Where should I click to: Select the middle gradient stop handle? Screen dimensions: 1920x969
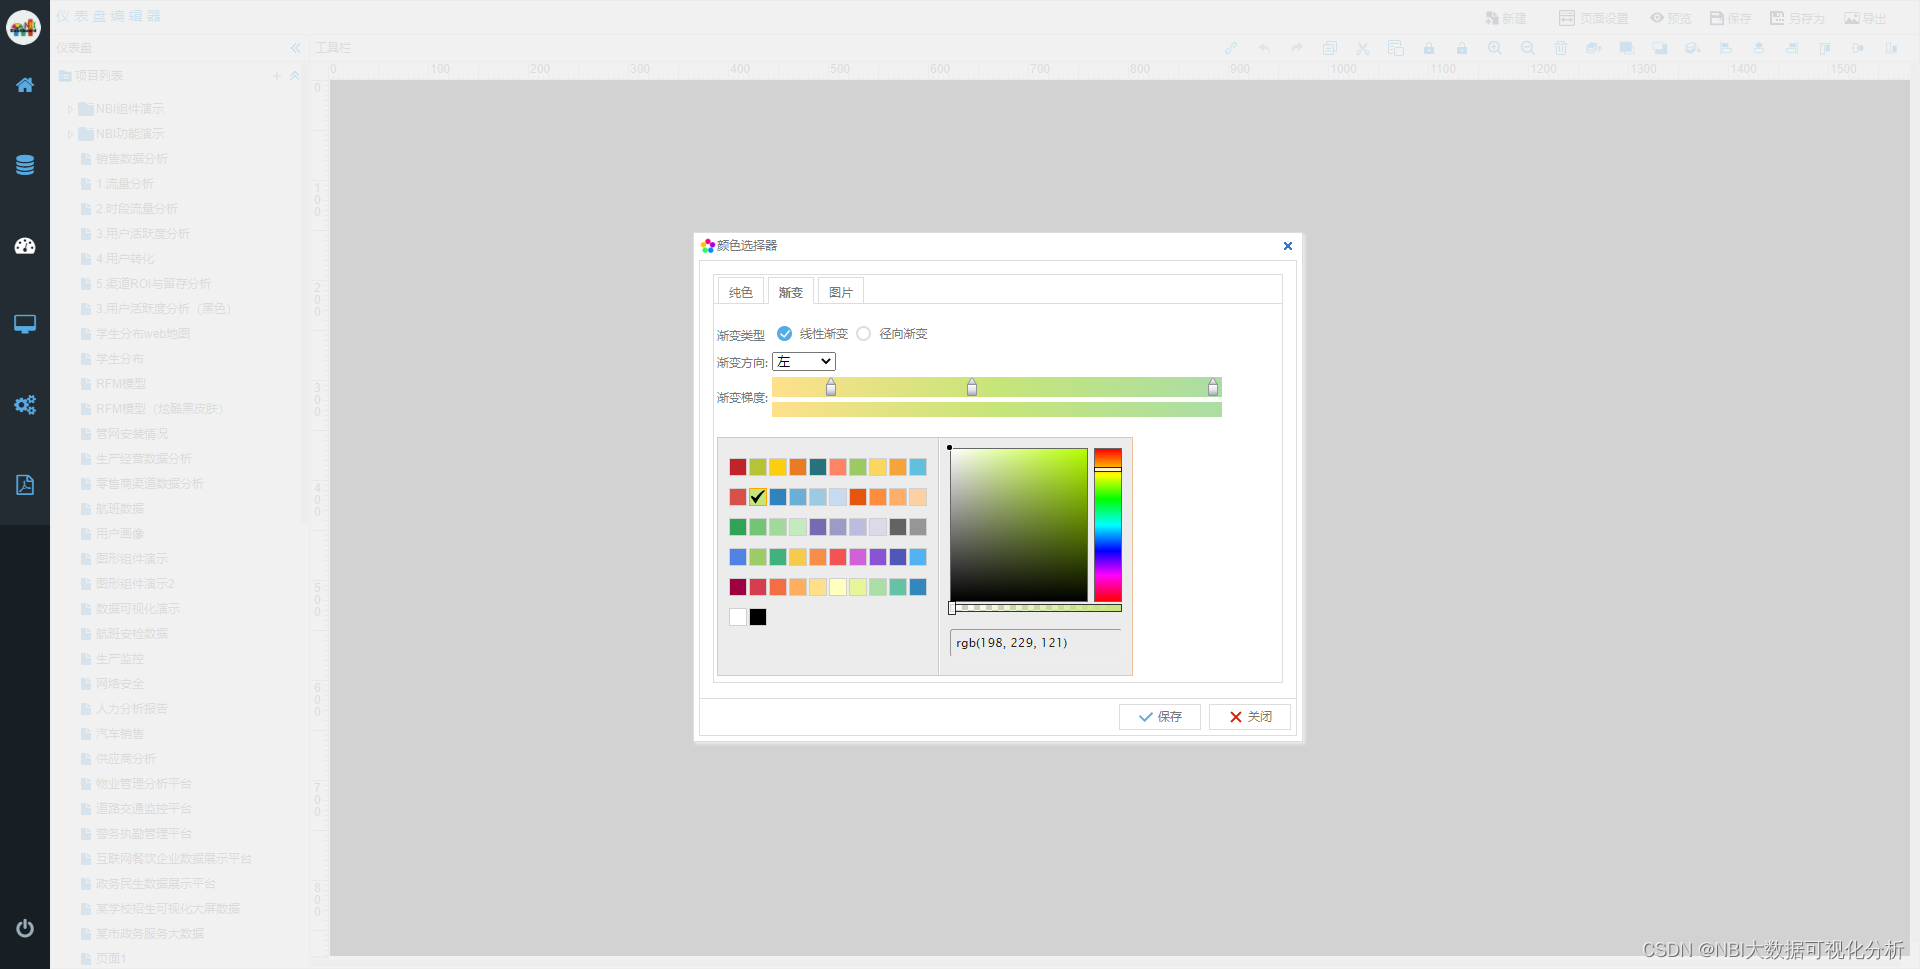(972, 387)
